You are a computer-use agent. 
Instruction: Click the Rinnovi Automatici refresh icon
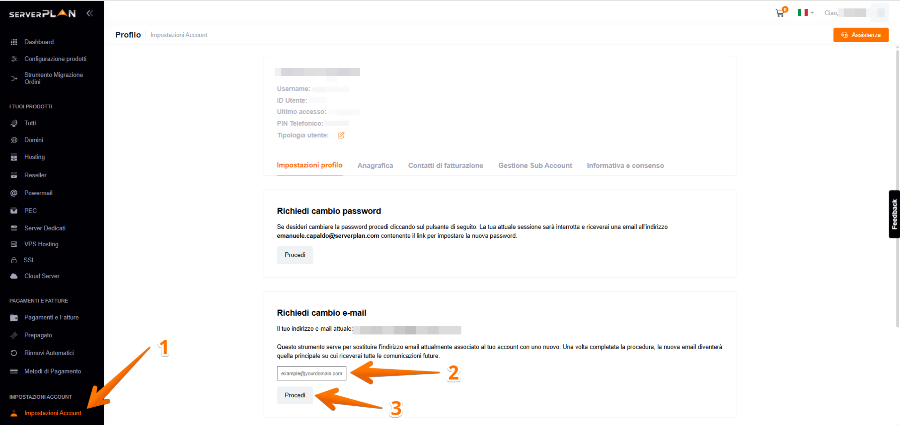click(14, 353)
